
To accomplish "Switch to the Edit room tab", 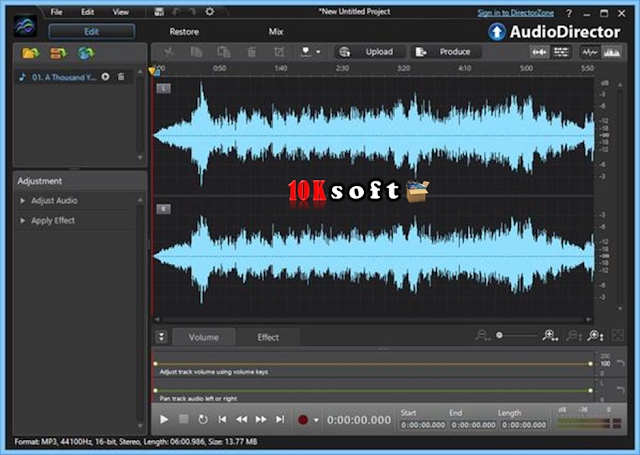I will tap(92, 31).
